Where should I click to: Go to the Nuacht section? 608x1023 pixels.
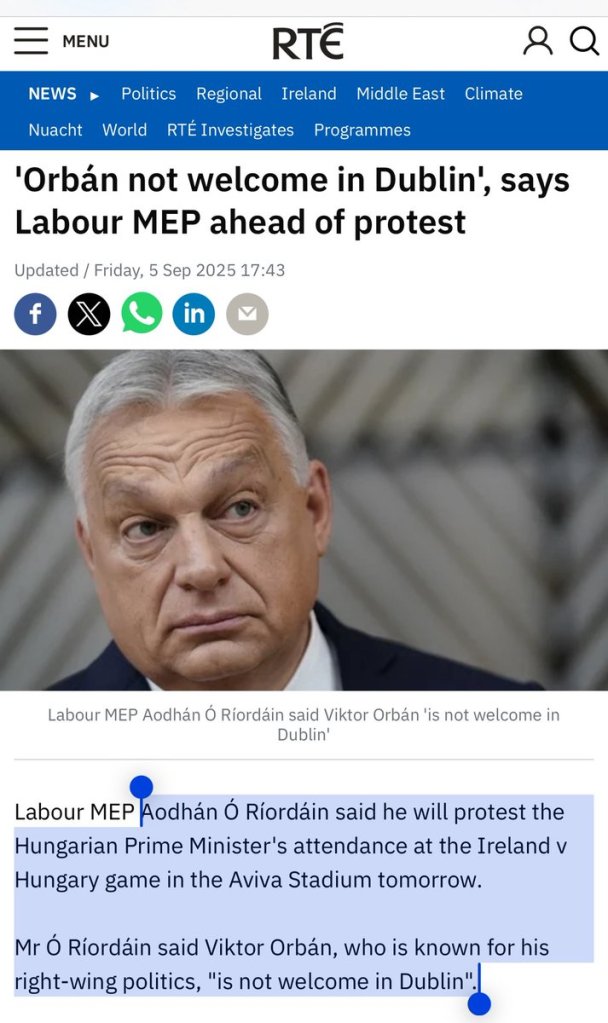coord(55,130)
